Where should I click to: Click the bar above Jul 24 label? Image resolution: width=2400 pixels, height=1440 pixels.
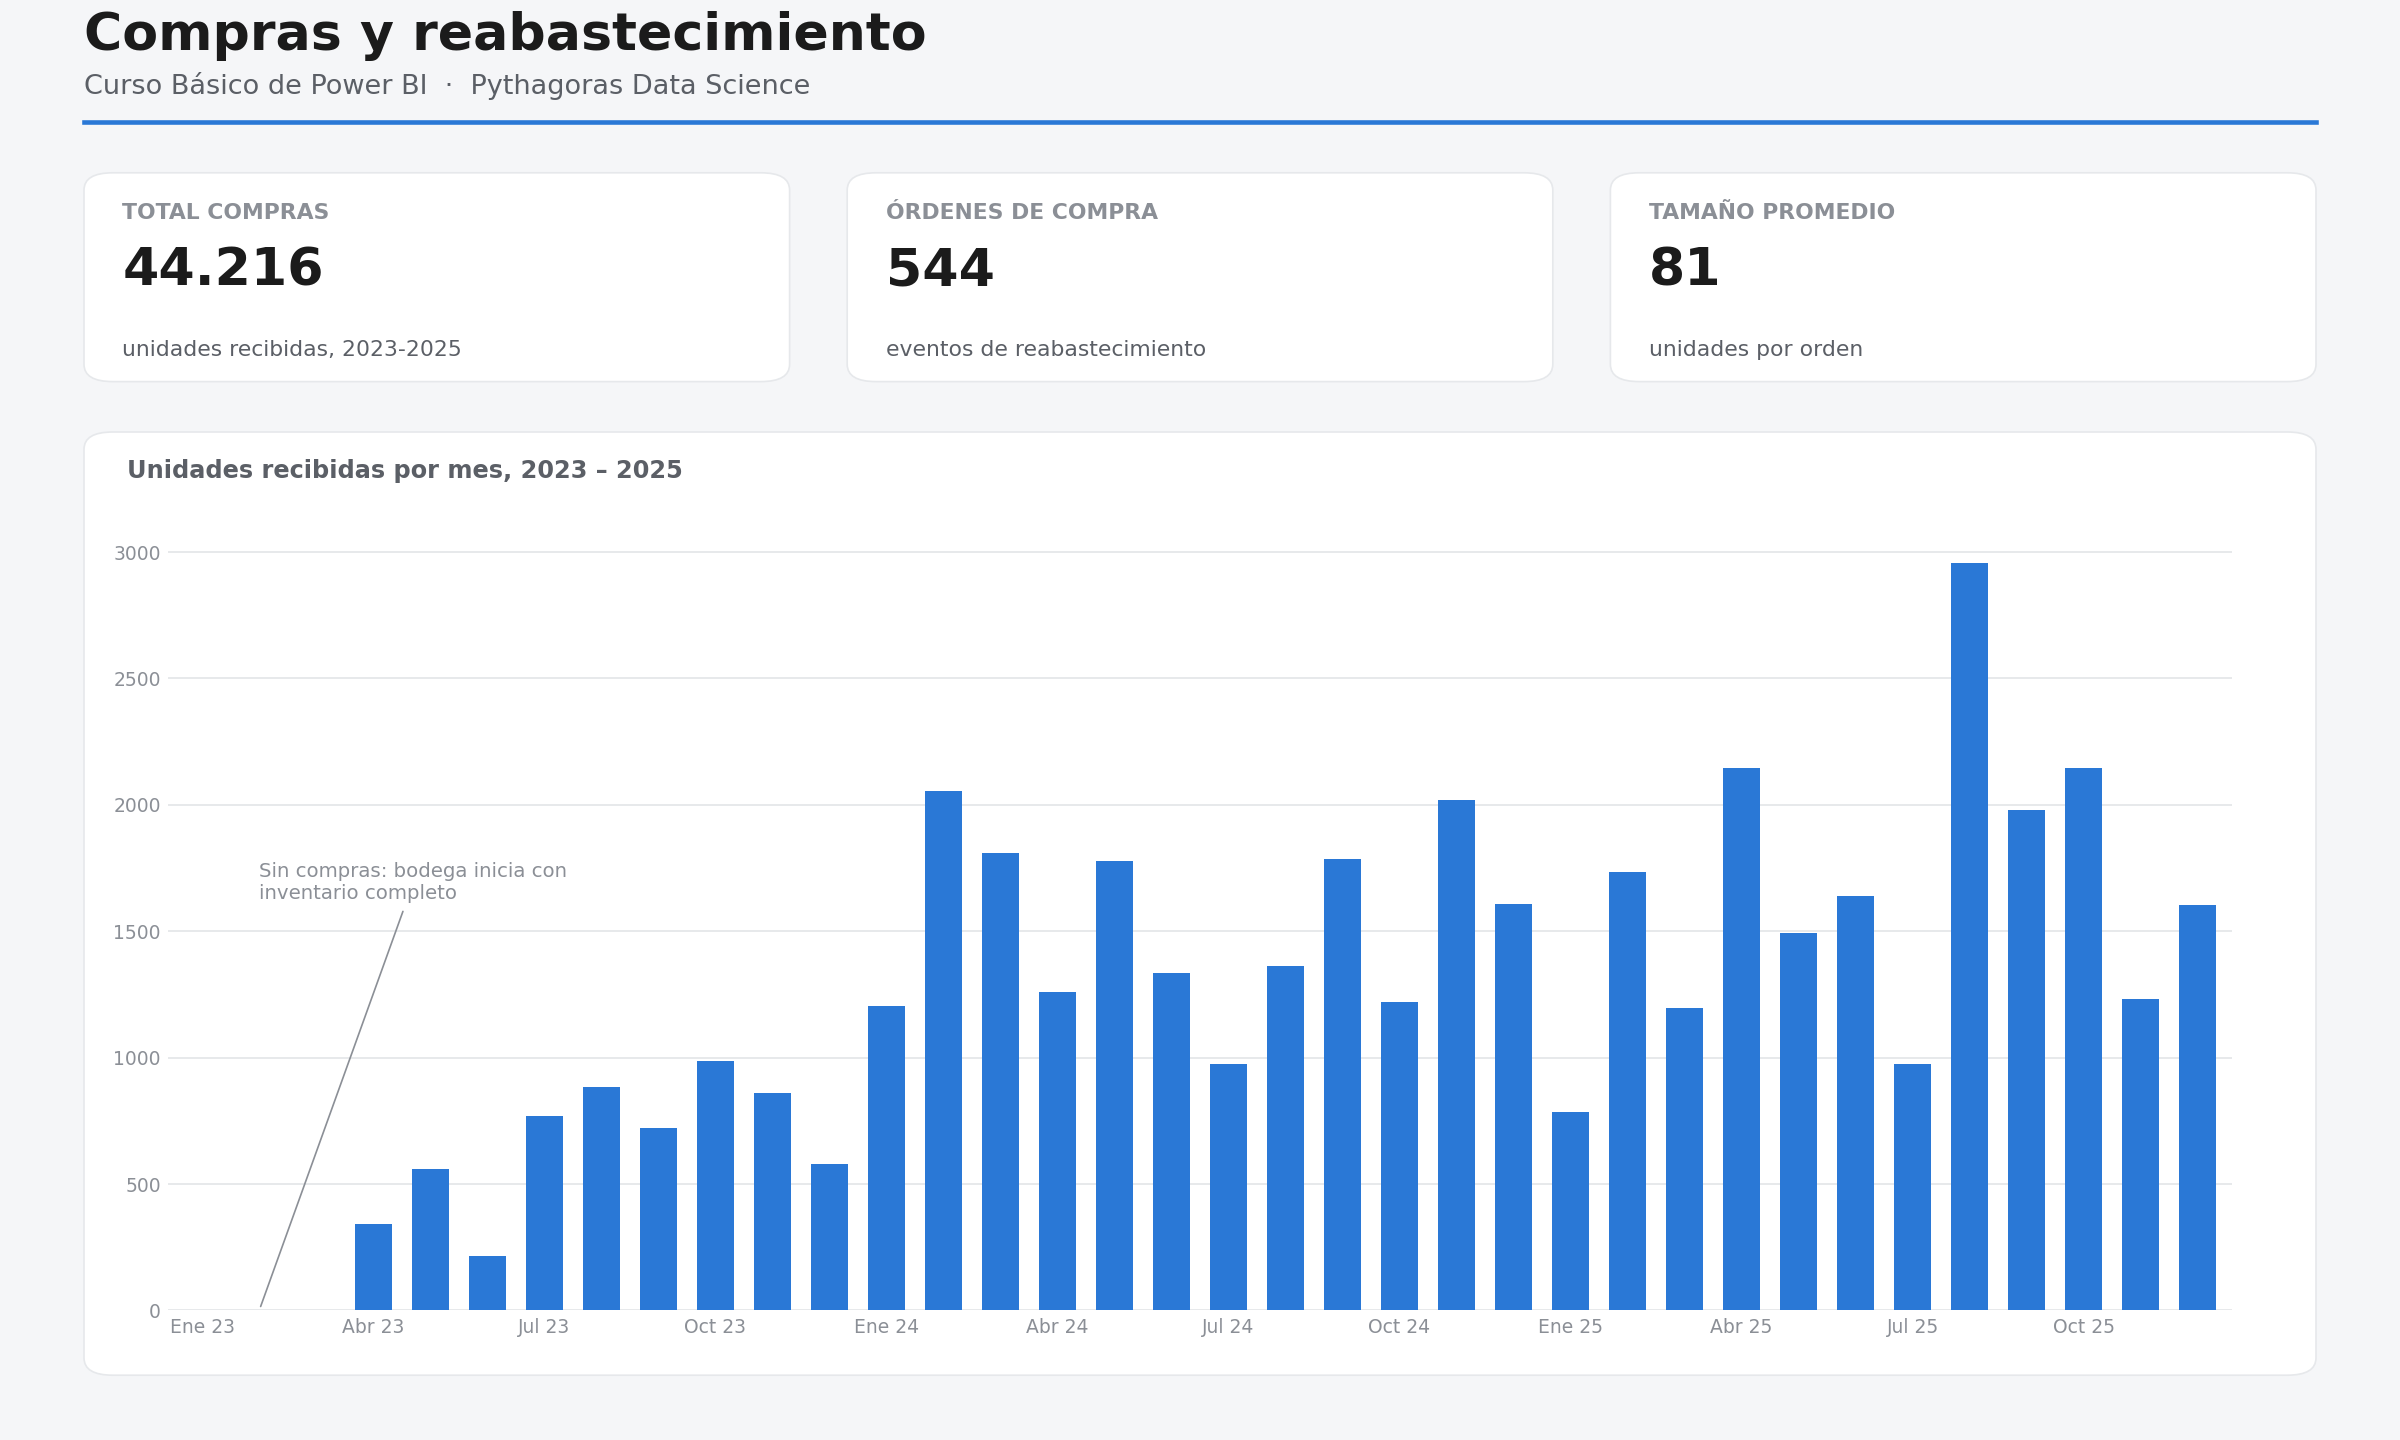[1228, 1187]
